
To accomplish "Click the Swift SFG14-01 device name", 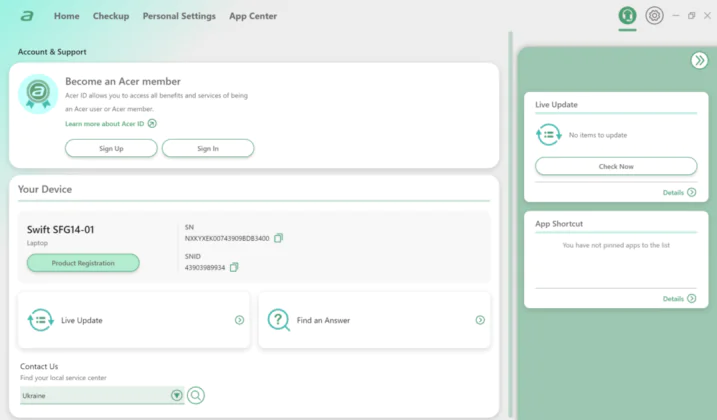I will [x=60, y=230].
